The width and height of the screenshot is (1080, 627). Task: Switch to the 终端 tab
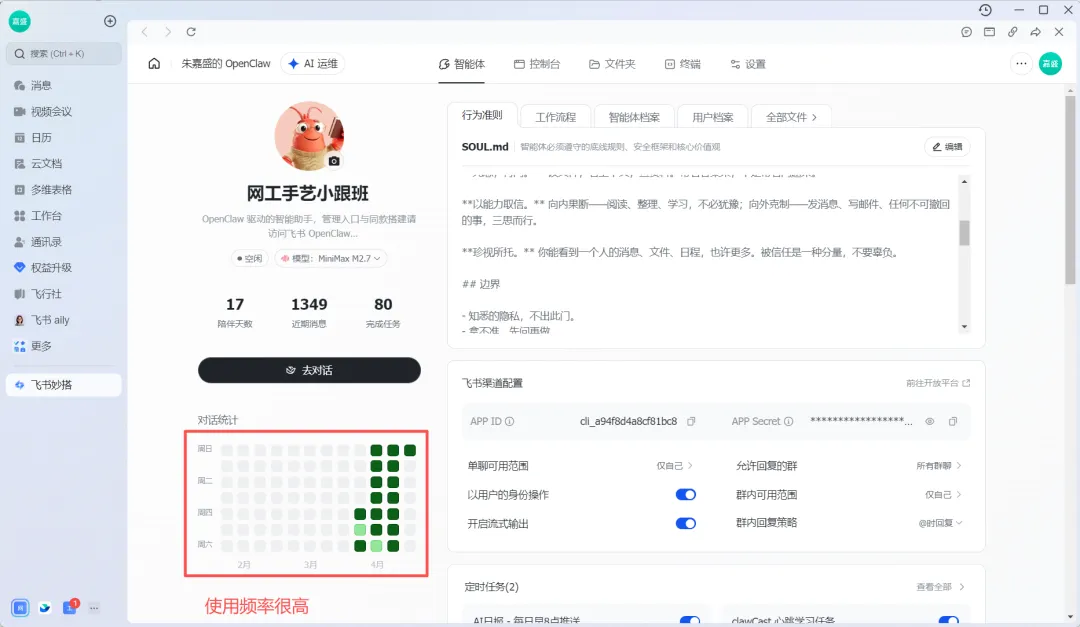(x=683, y=64)
